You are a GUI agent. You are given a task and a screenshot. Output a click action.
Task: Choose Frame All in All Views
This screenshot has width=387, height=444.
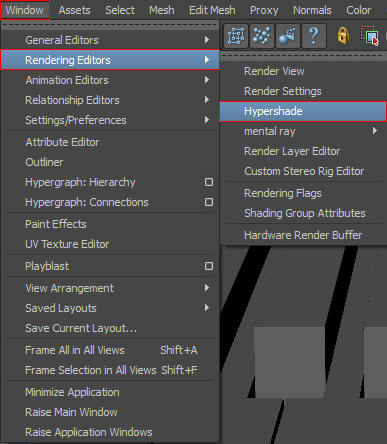pyautogui.click(x=110, y=350)
